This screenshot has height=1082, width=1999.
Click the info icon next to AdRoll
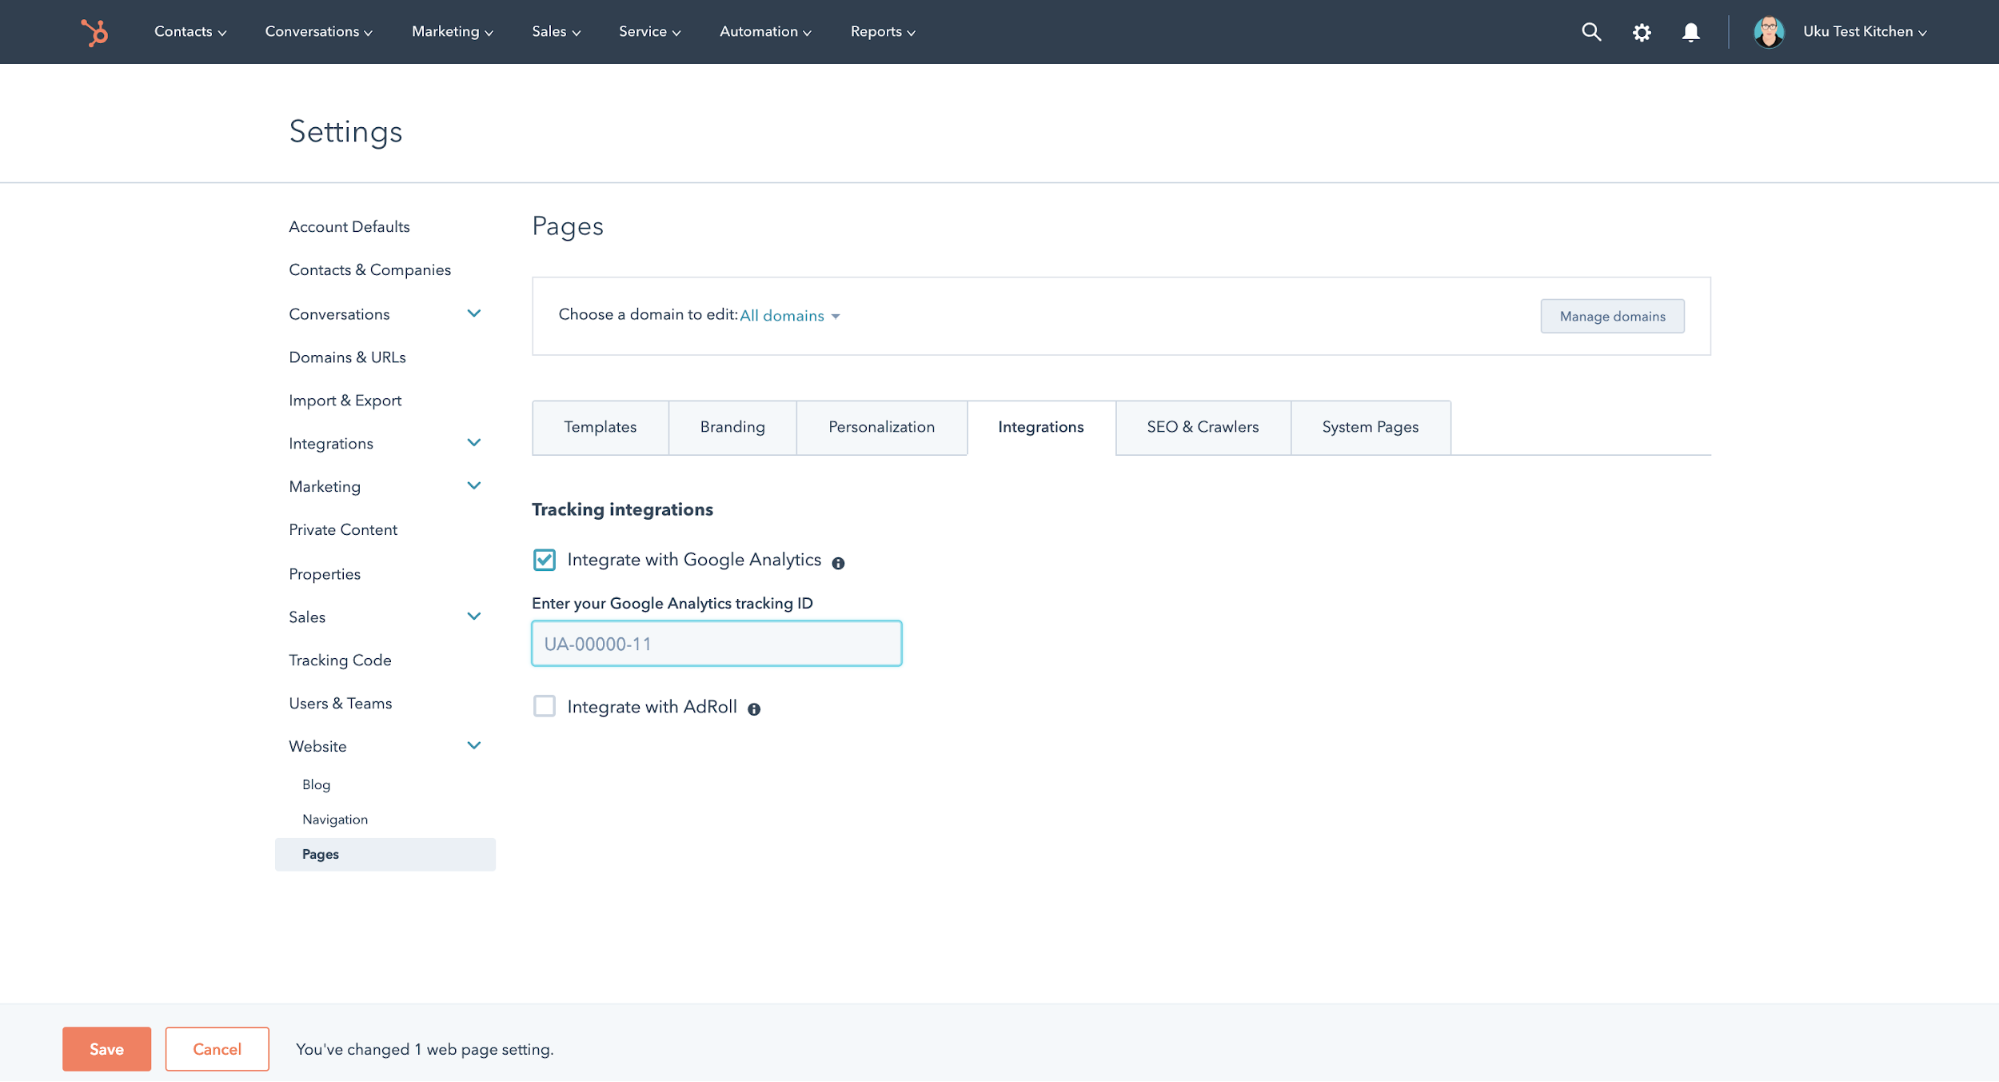point(754,708)
